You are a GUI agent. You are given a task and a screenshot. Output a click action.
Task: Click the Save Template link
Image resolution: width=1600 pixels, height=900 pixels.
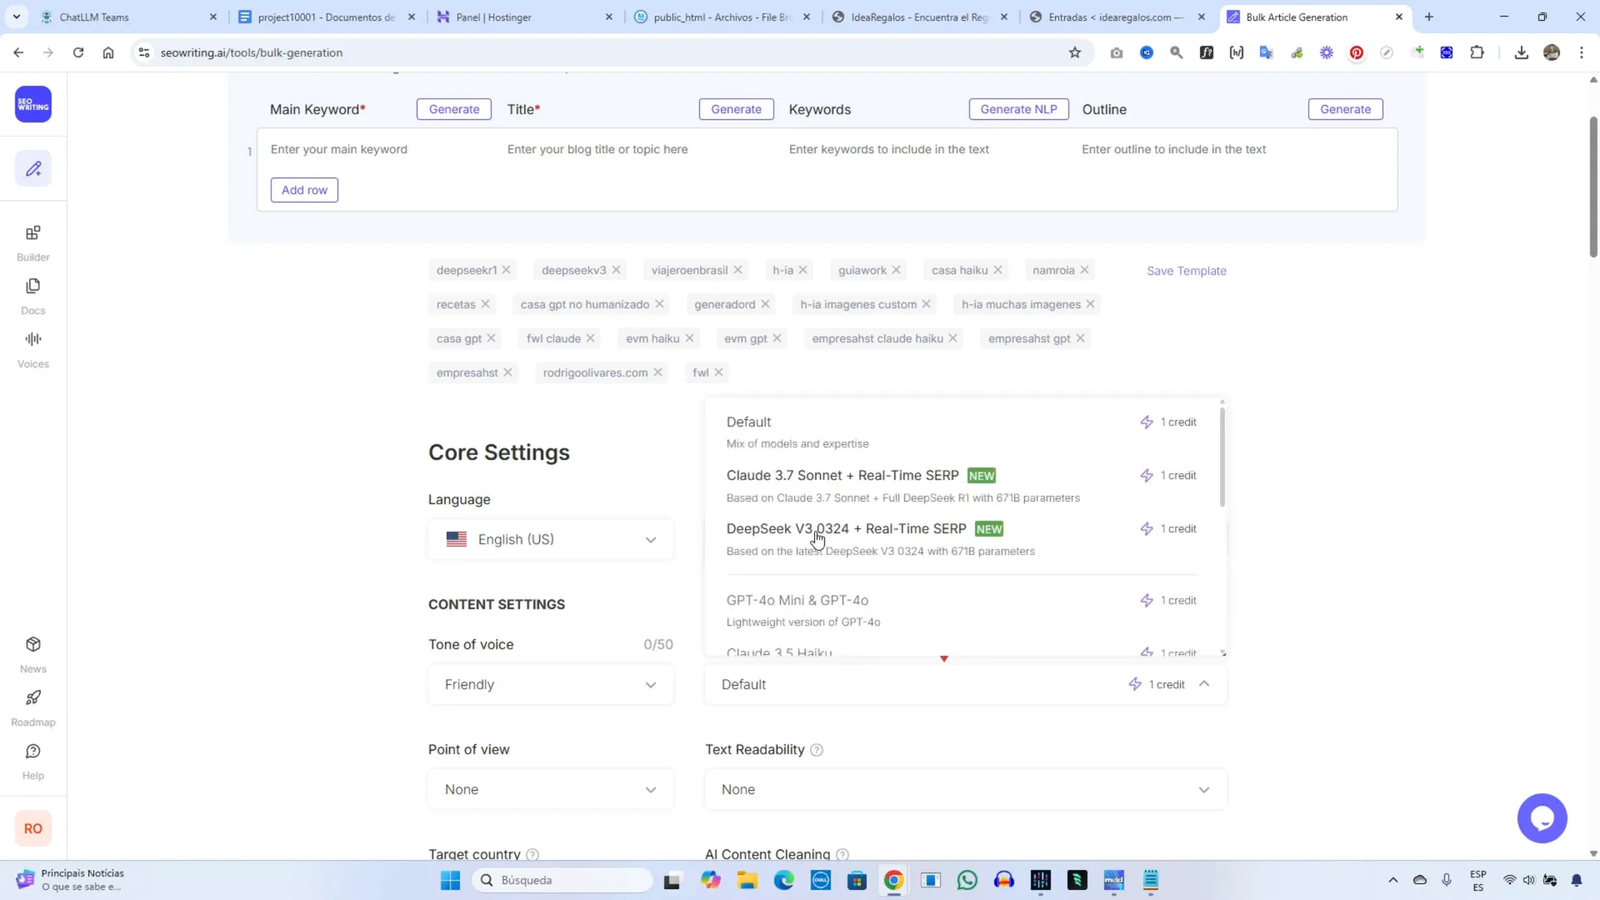(x=1185, y=270)
